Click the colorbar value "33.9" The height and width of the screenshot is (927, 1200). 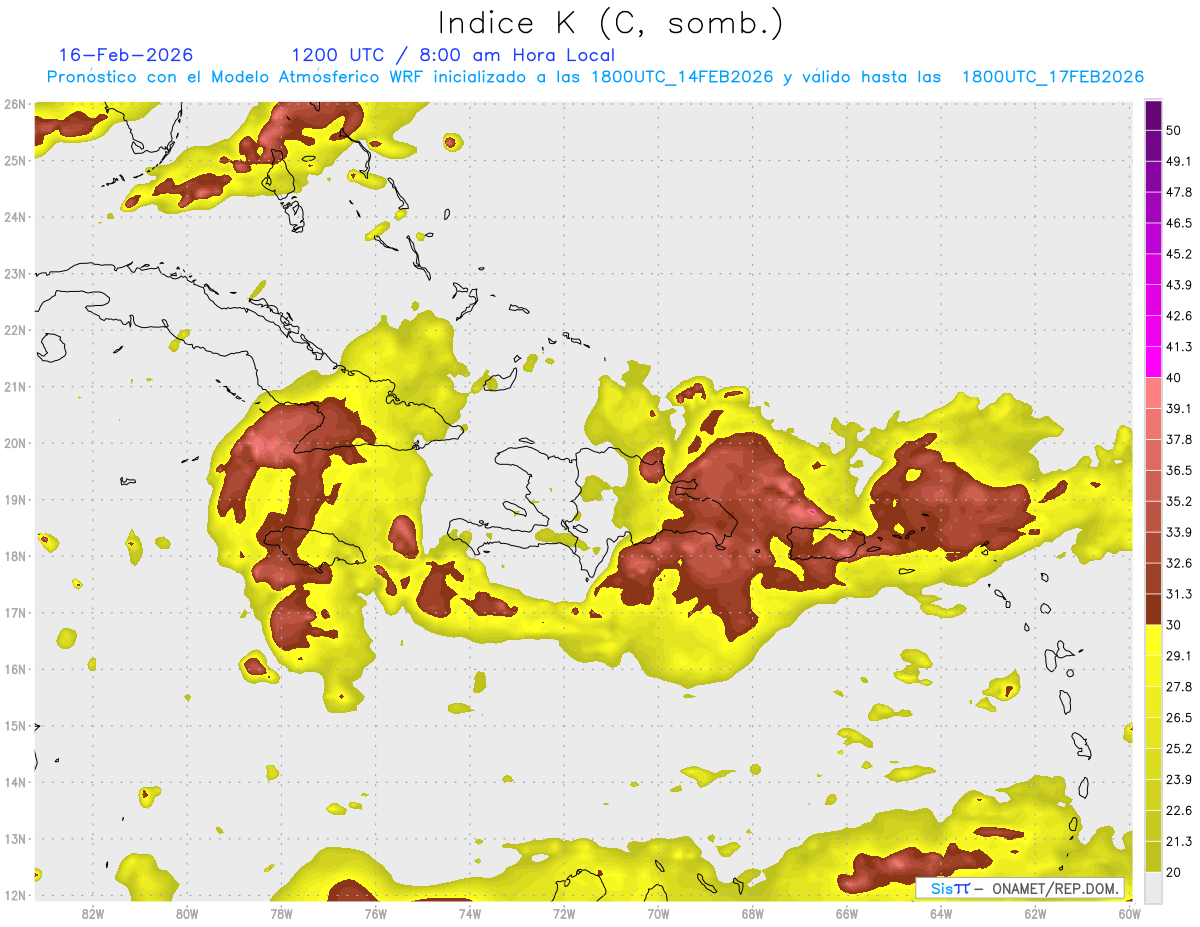click(x=1178, y=532)
